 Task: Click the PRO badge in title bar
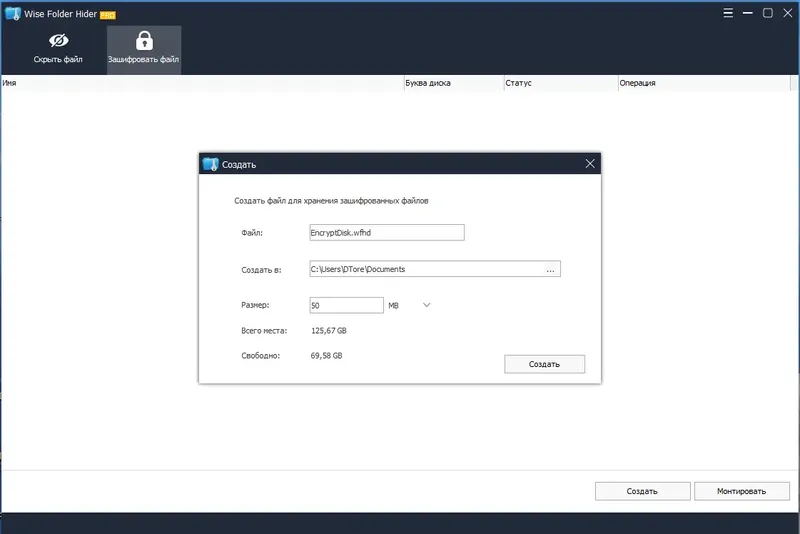point(108,15)
